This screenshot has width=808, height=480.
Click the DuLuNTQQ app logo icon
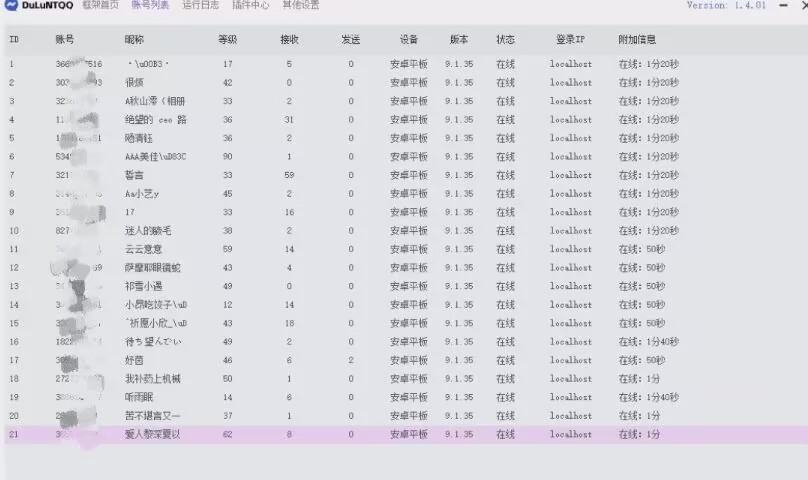pos(11,5)
